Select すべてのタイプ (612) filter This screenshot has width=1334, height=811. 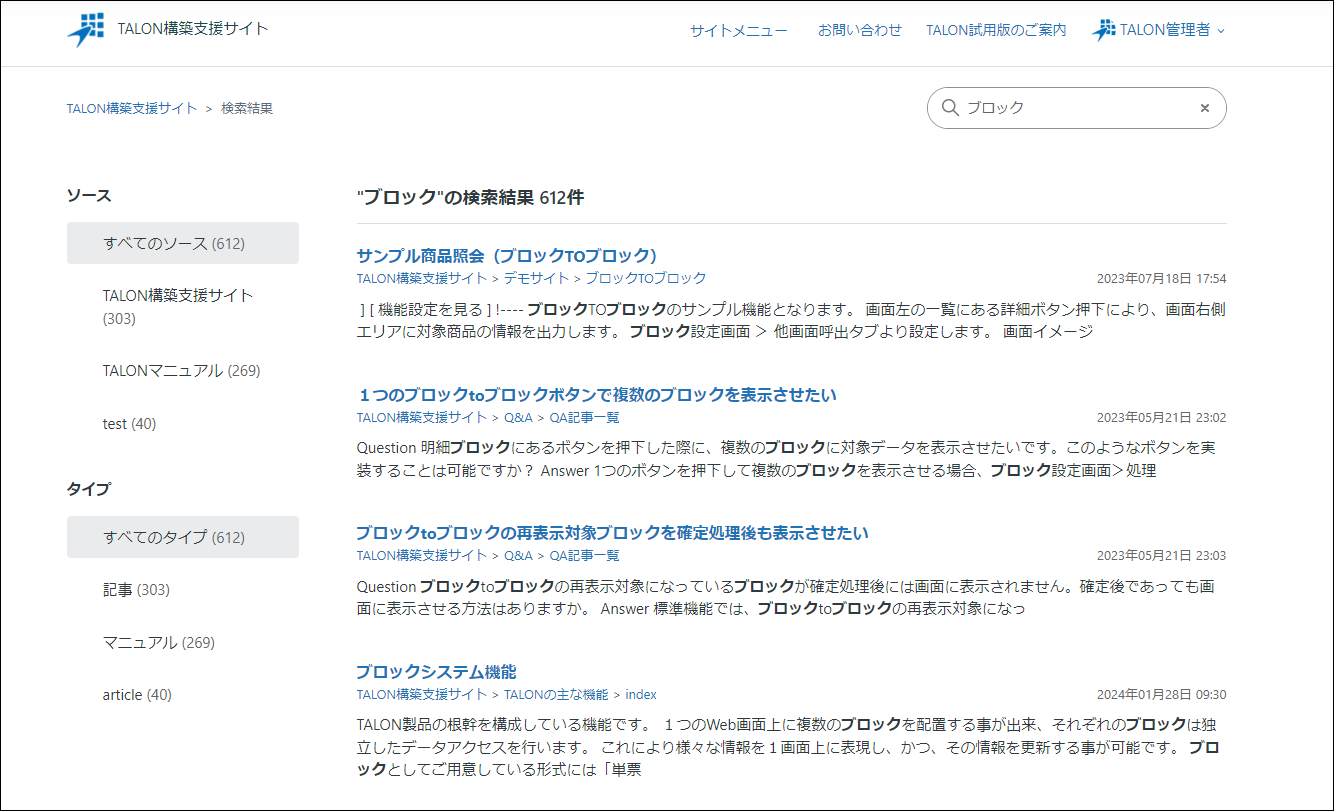click(x=183, y=537)
